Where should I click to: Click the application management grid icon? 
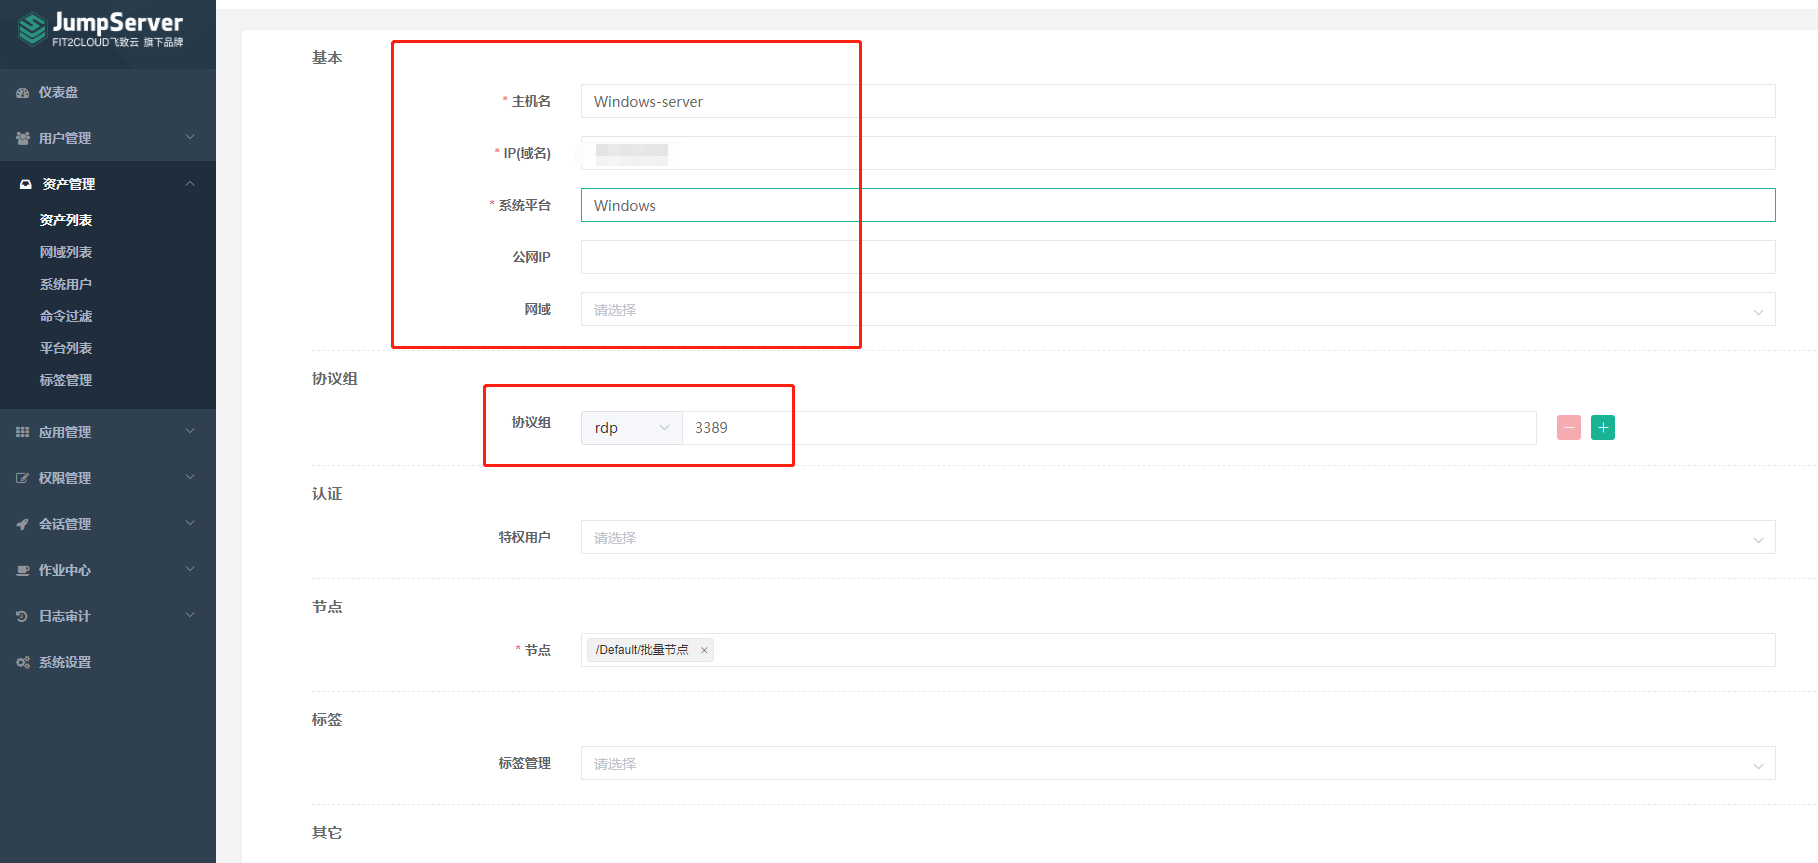coord(23,432)
